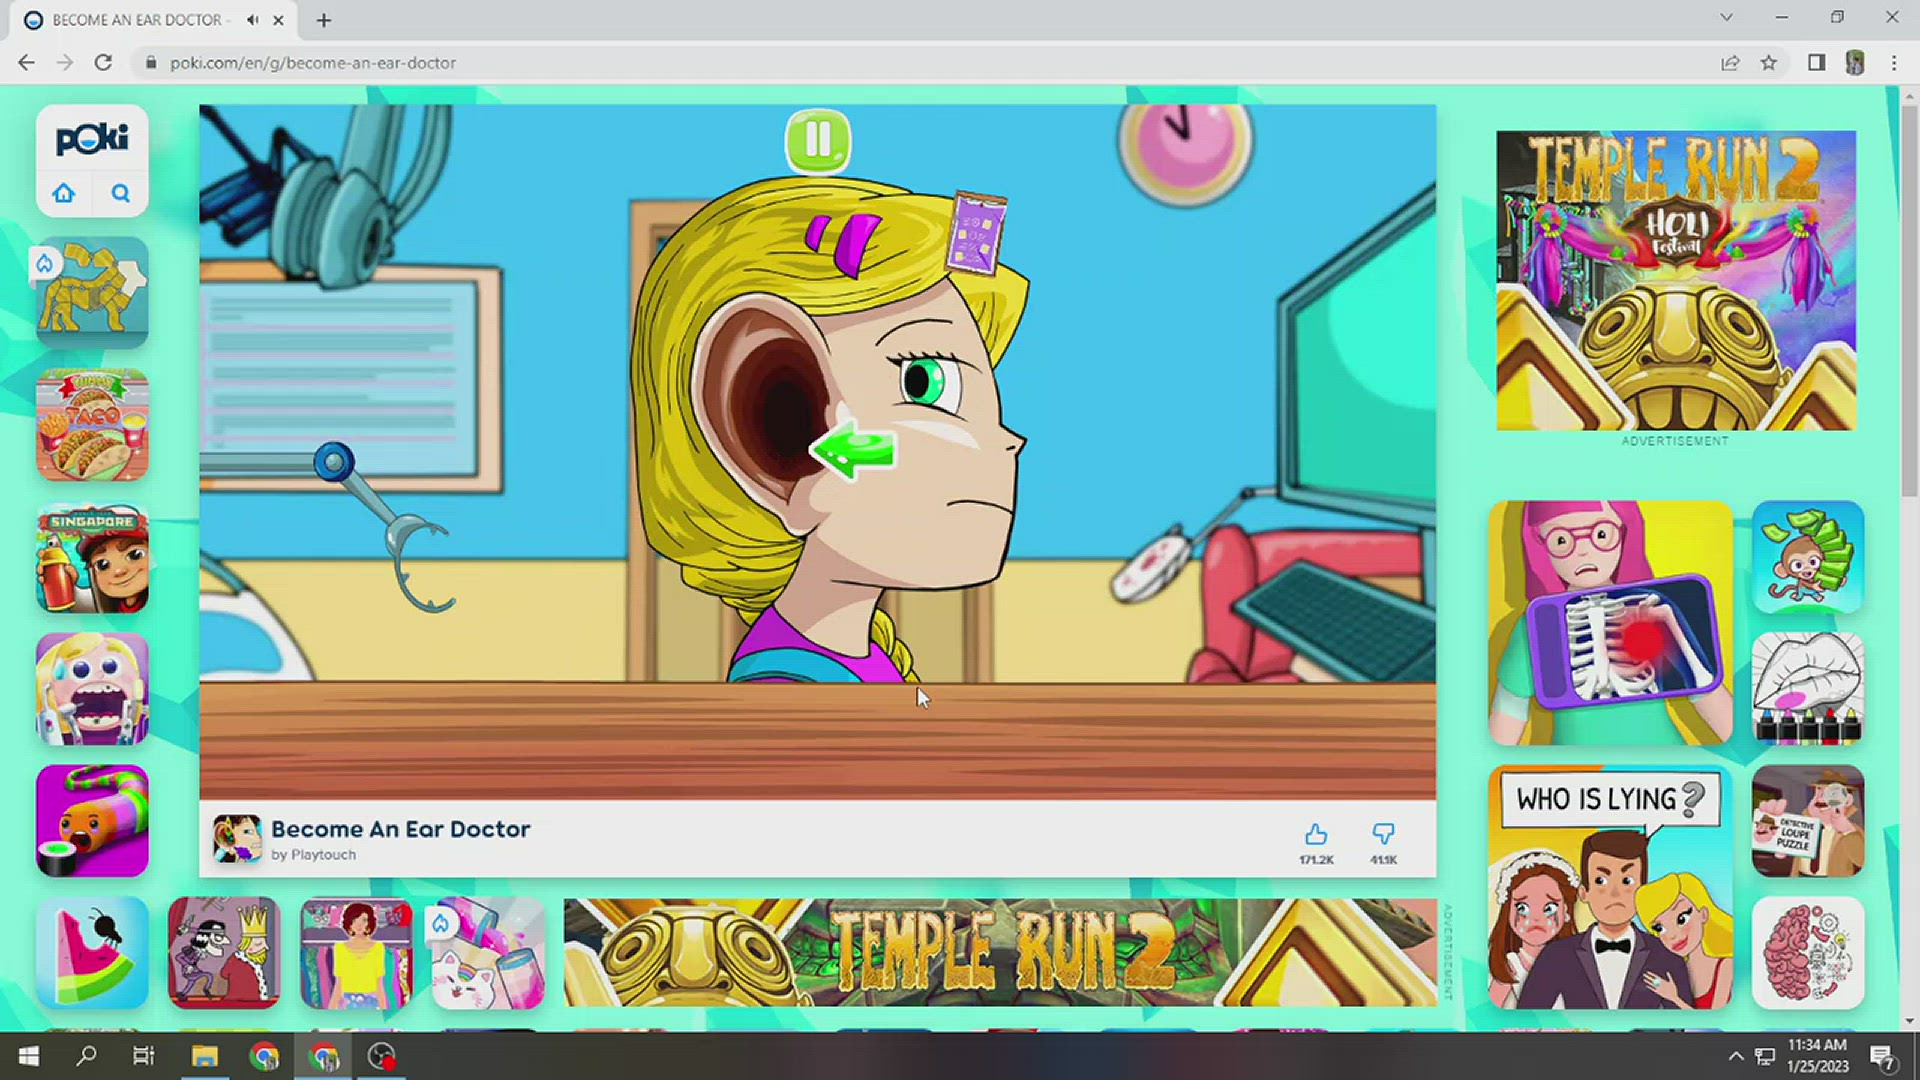Select the Become An Ear Doctor tab
This screenshot has width=1920, height=1080.
135,20
